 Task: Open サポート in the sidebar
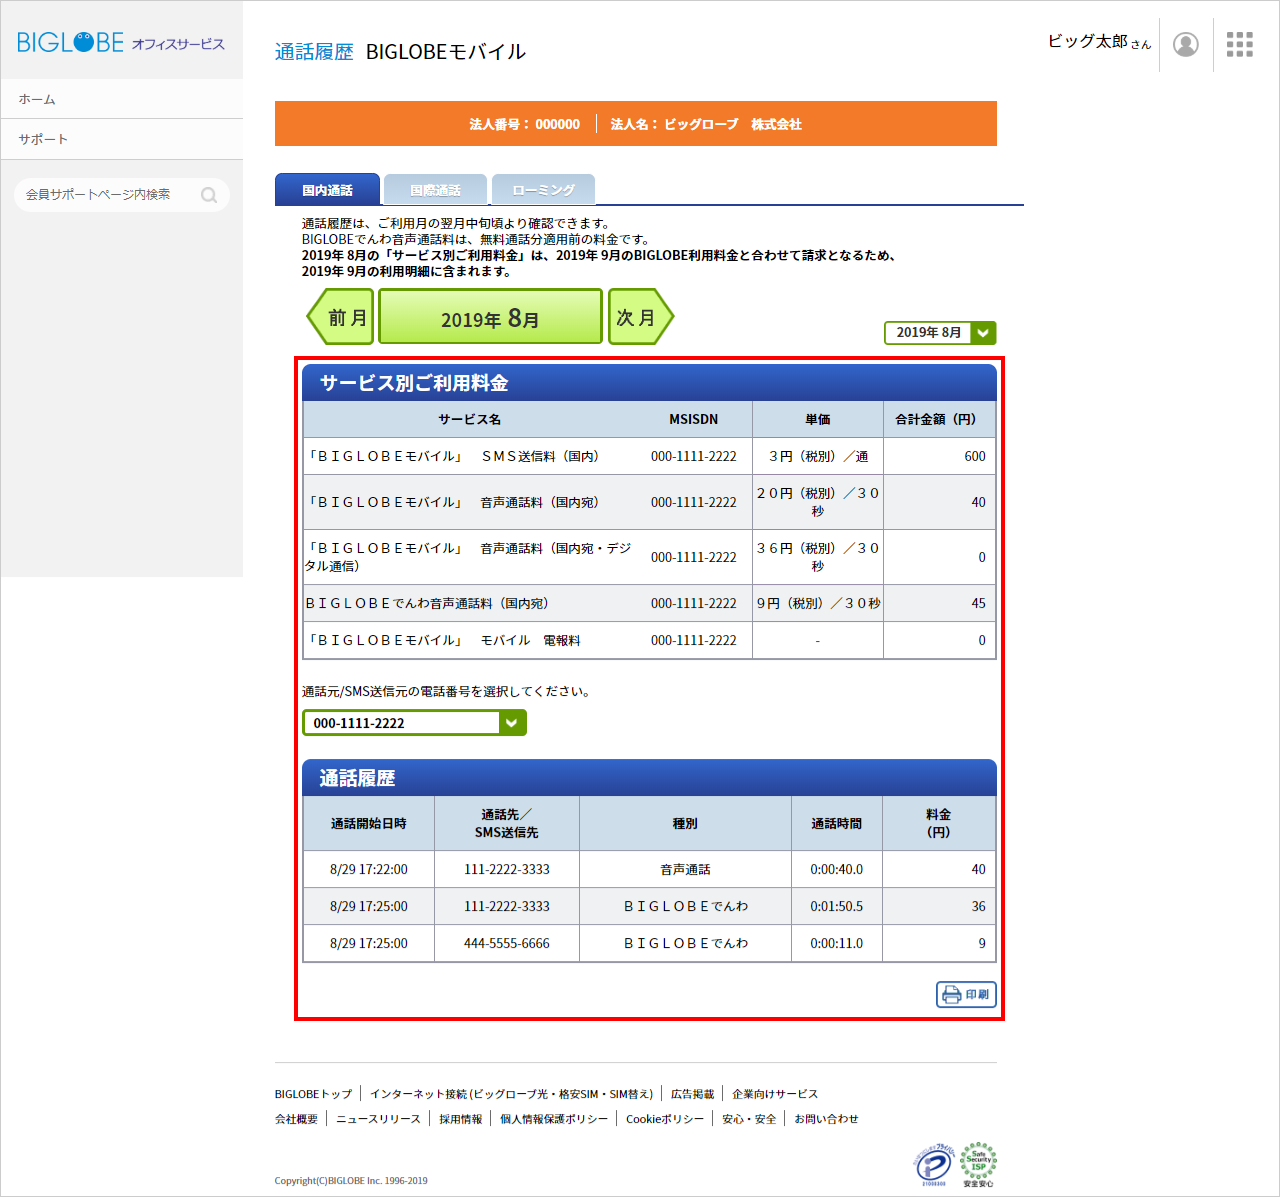click(121, 139)
